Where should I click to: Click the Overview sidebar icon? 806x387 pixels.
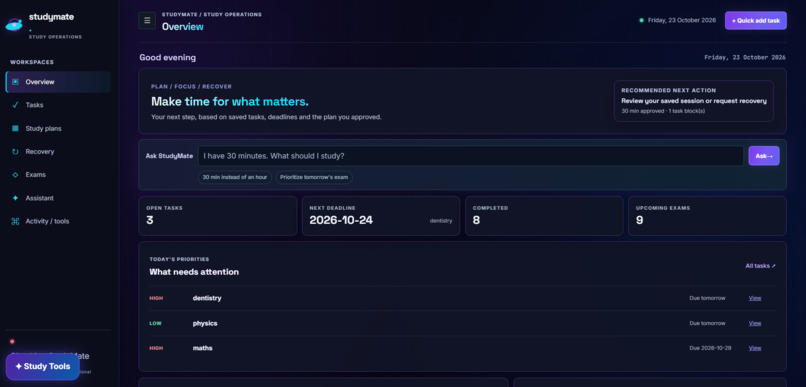pos(15,82)
